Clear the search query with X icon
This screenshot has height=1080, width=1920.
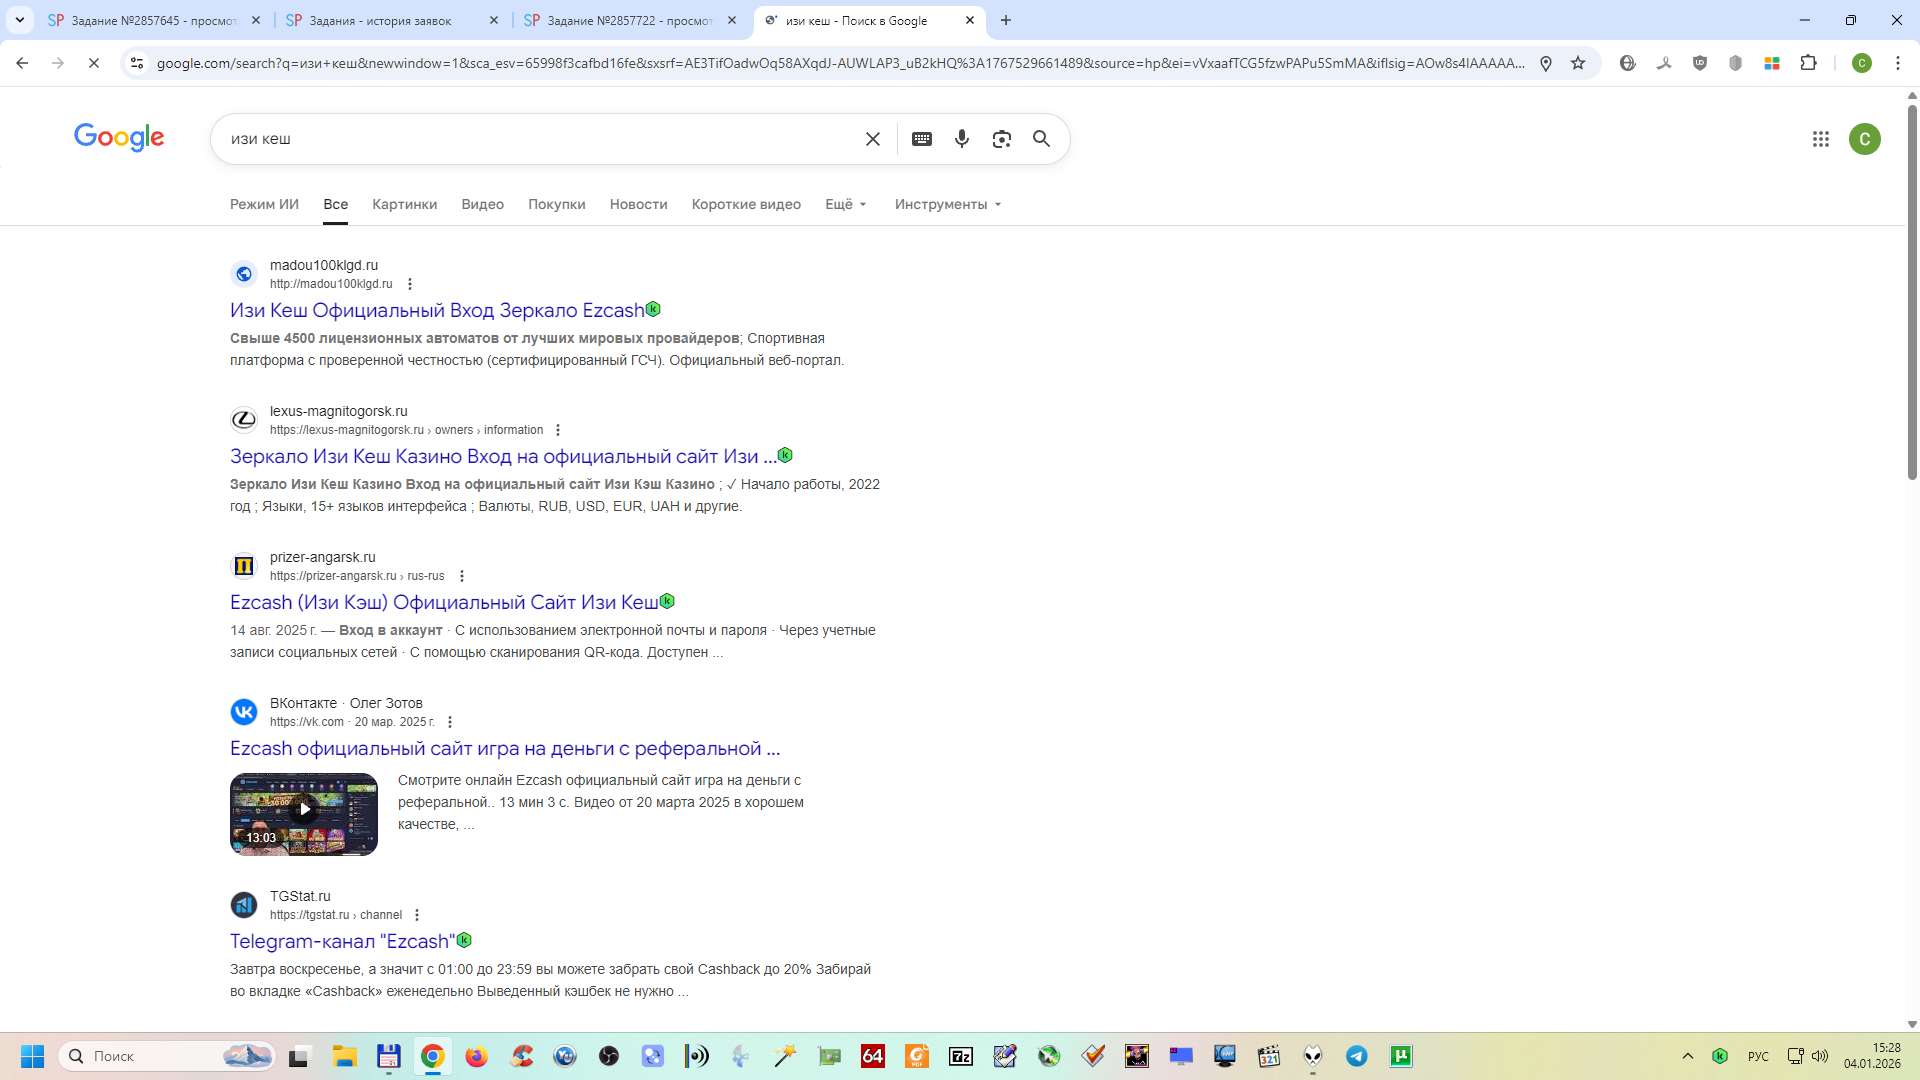tap(872, 139)
